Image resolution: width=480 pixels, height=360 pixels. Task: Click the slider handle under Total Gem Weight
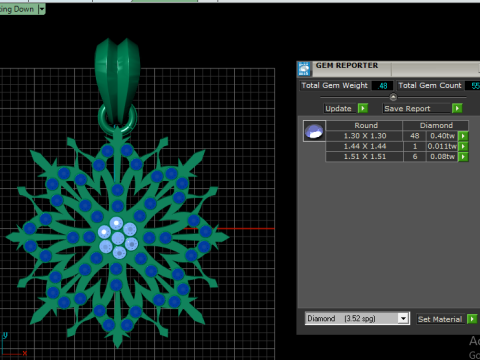coord(393,97)
